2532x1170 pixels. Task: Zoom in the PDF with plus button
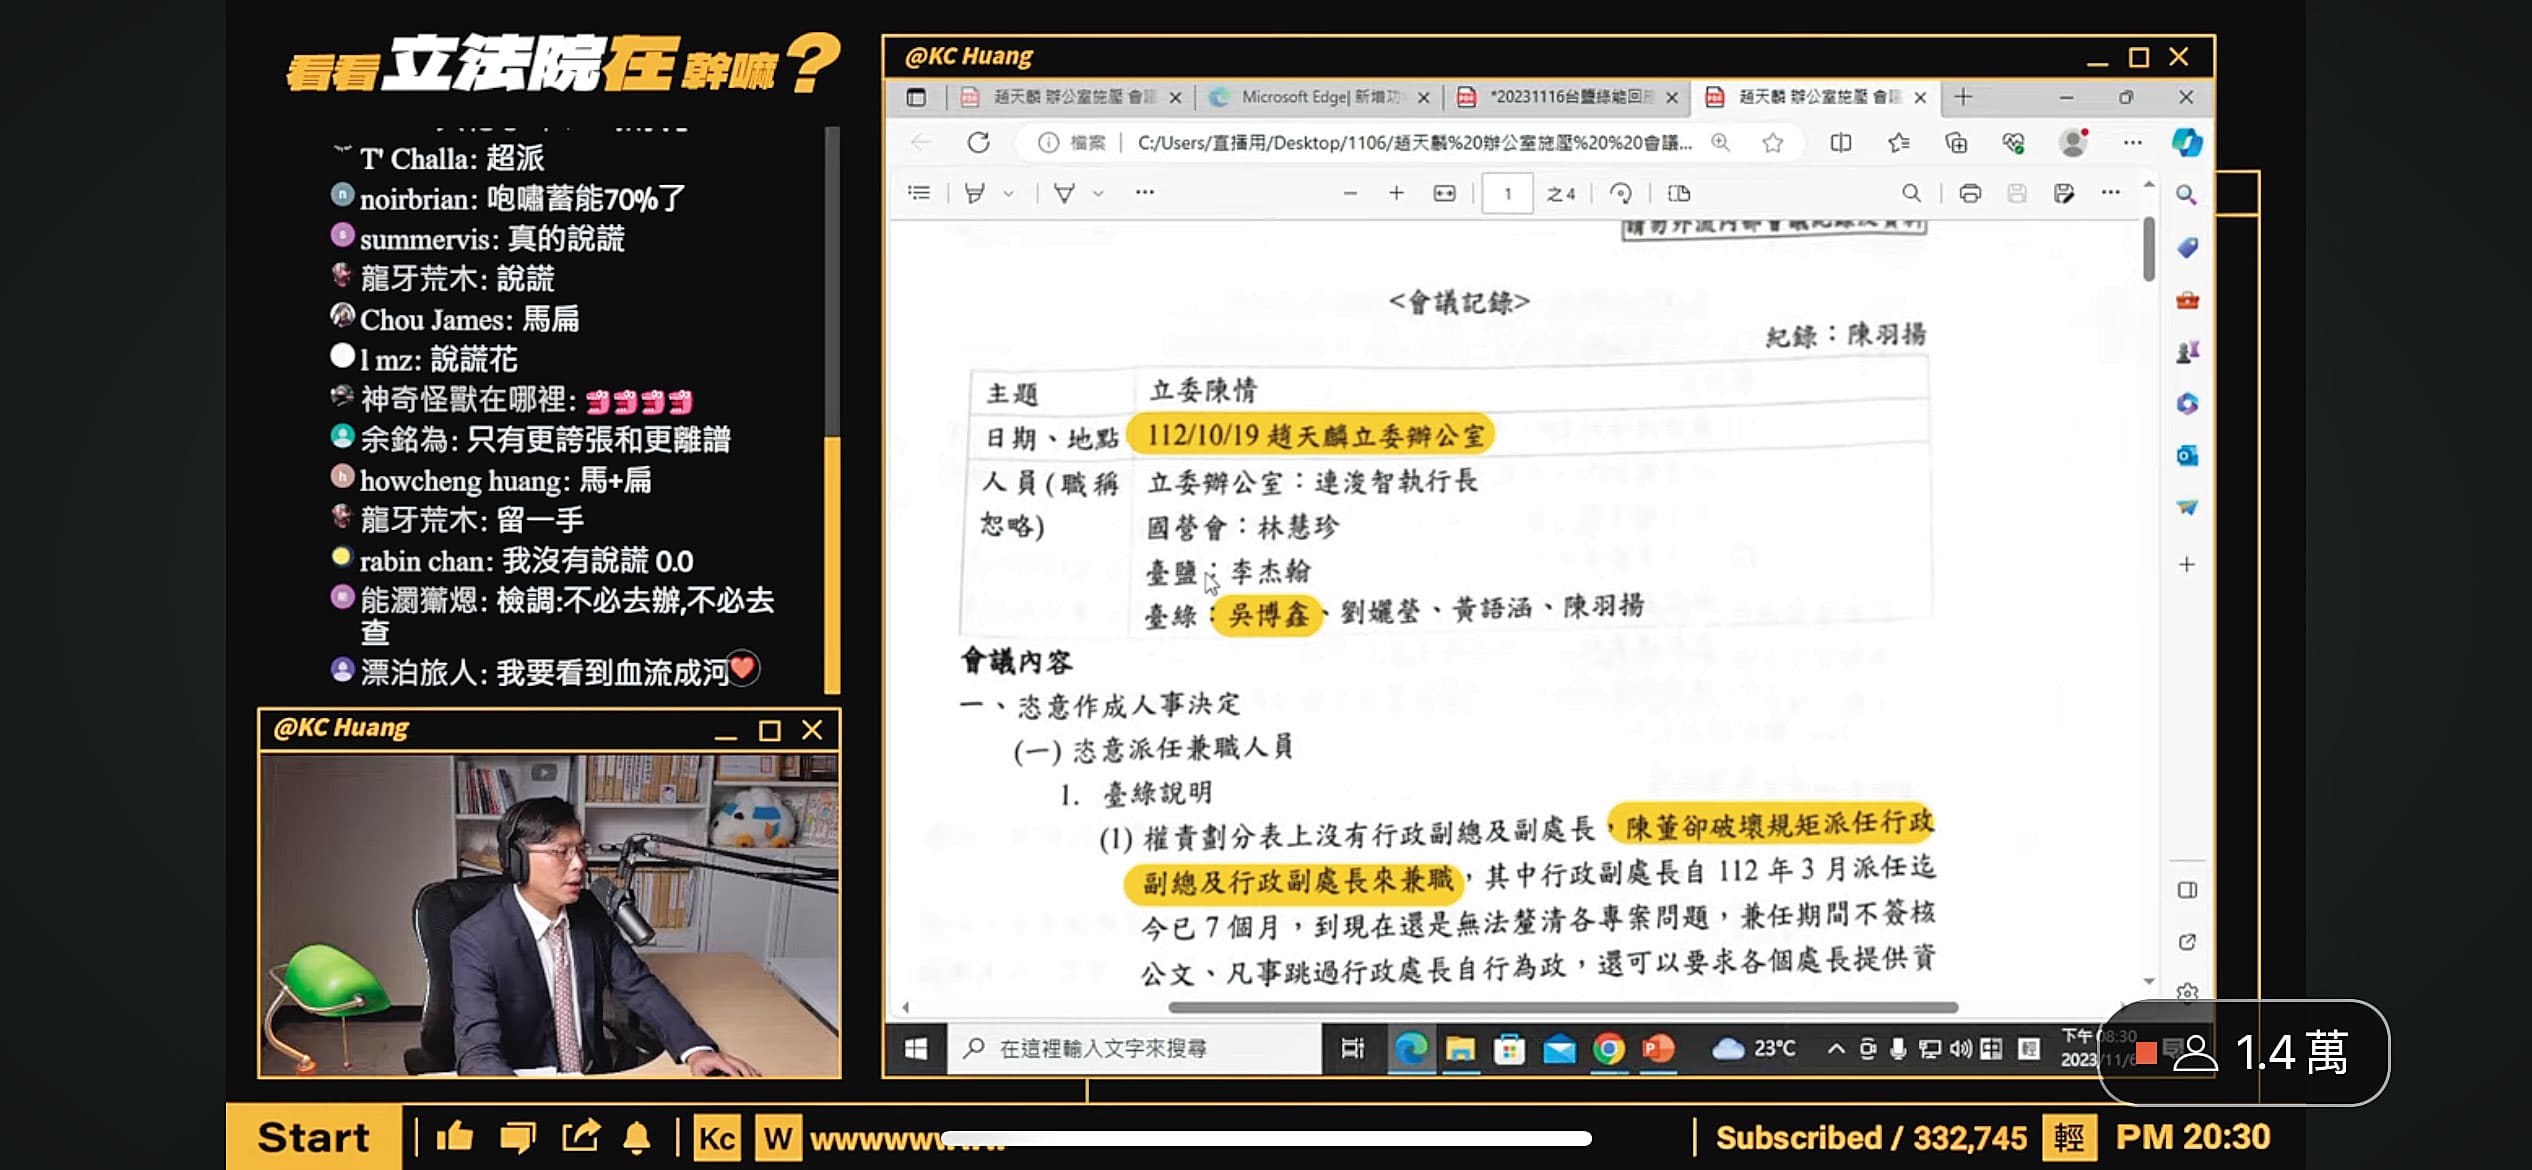click(x=1397, y=193)
